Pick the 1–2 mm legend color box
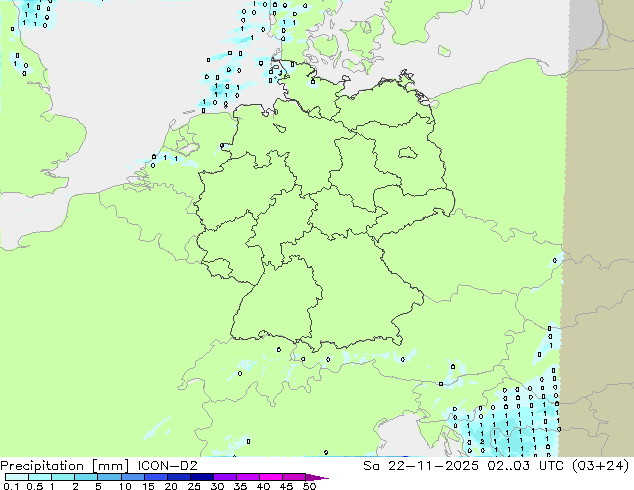This screenshot has width=634, height=490. pyautogui.click(x=63, y=477)
